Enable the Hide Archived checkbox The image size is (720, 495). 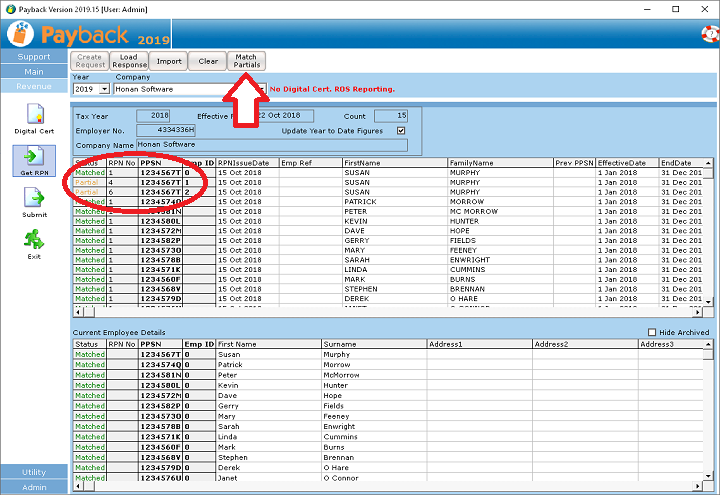pyautogui.click(x=653, y=332)
